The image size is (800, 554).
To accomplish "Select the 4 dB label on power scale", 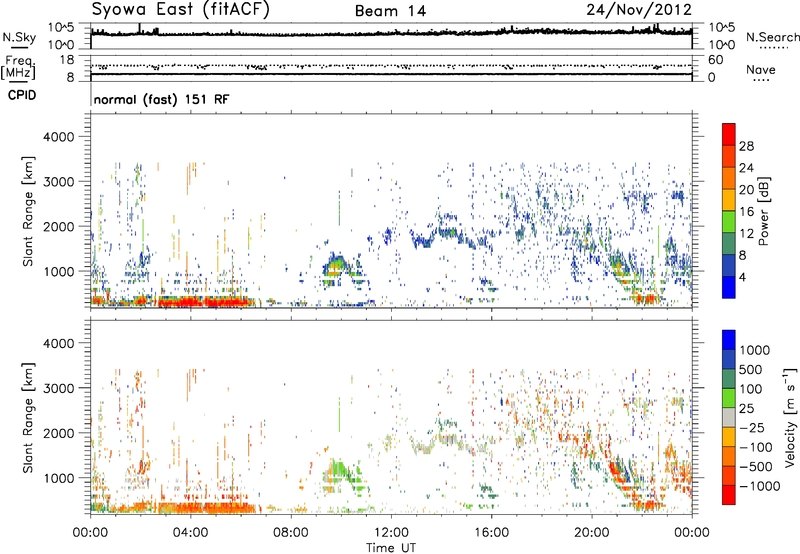I will coord(743,277).
